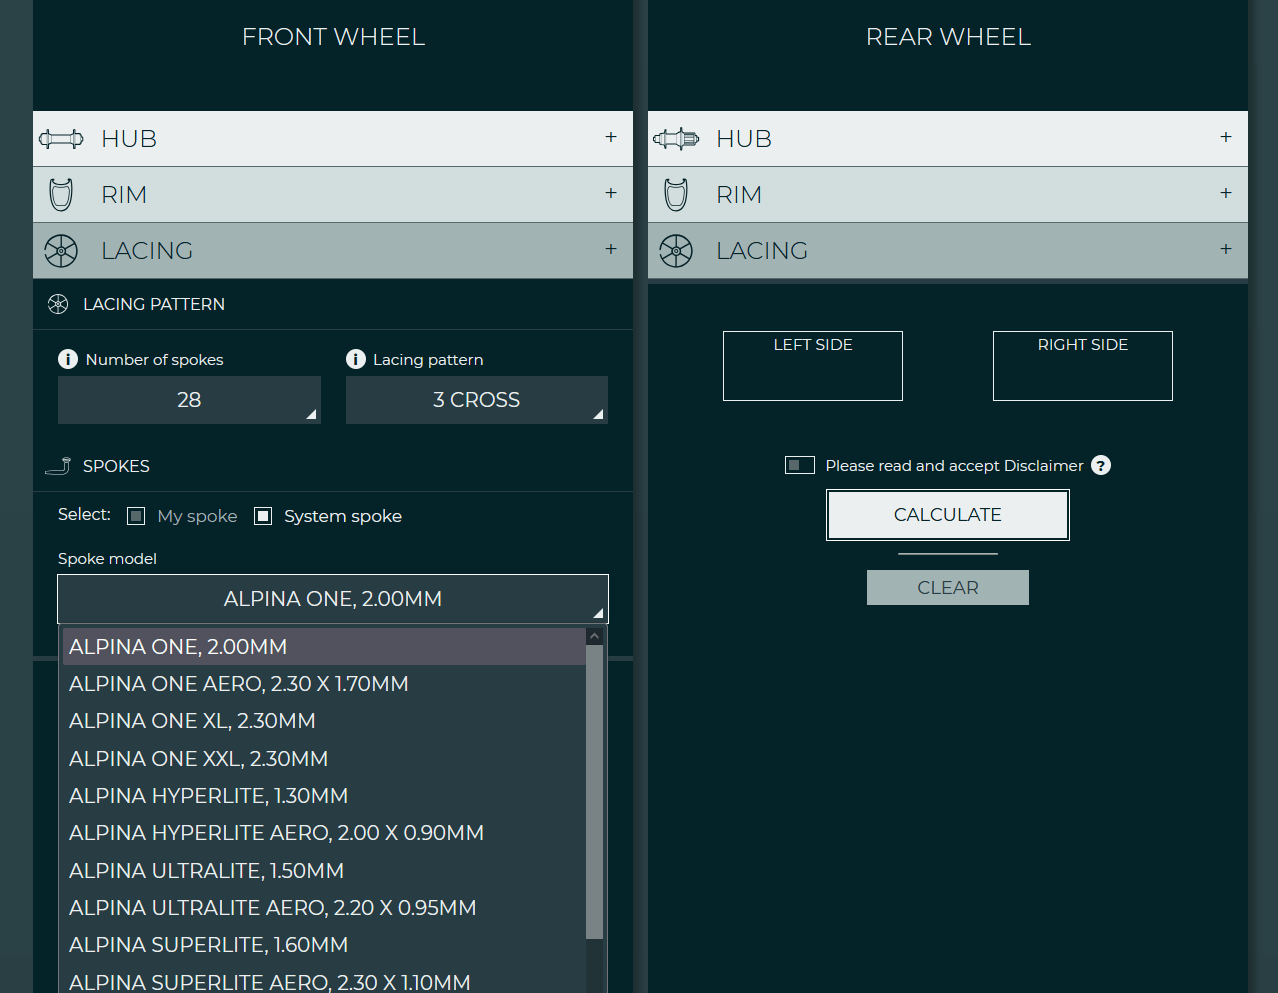Select ALPINA ONE XXL, 2.30MM option
The image size is (1278, 993).
click(x=324, y=759)
